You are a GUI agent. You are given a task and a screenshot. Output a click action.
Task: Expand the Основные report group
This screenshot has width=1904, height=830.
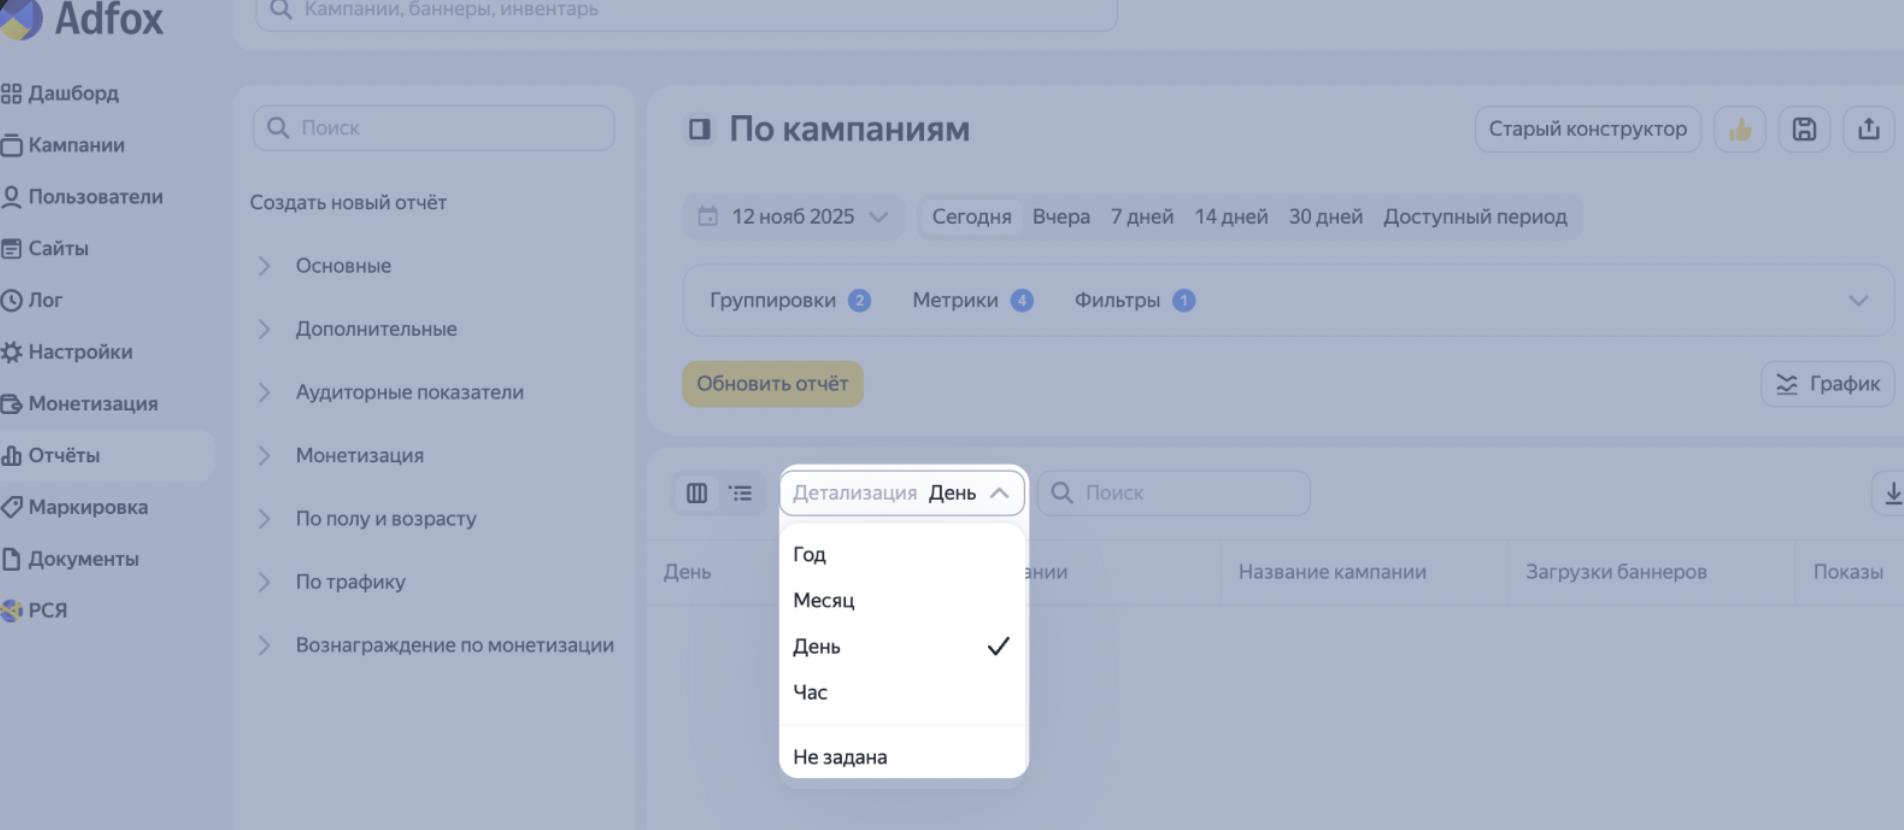click(x=343, y=266)
